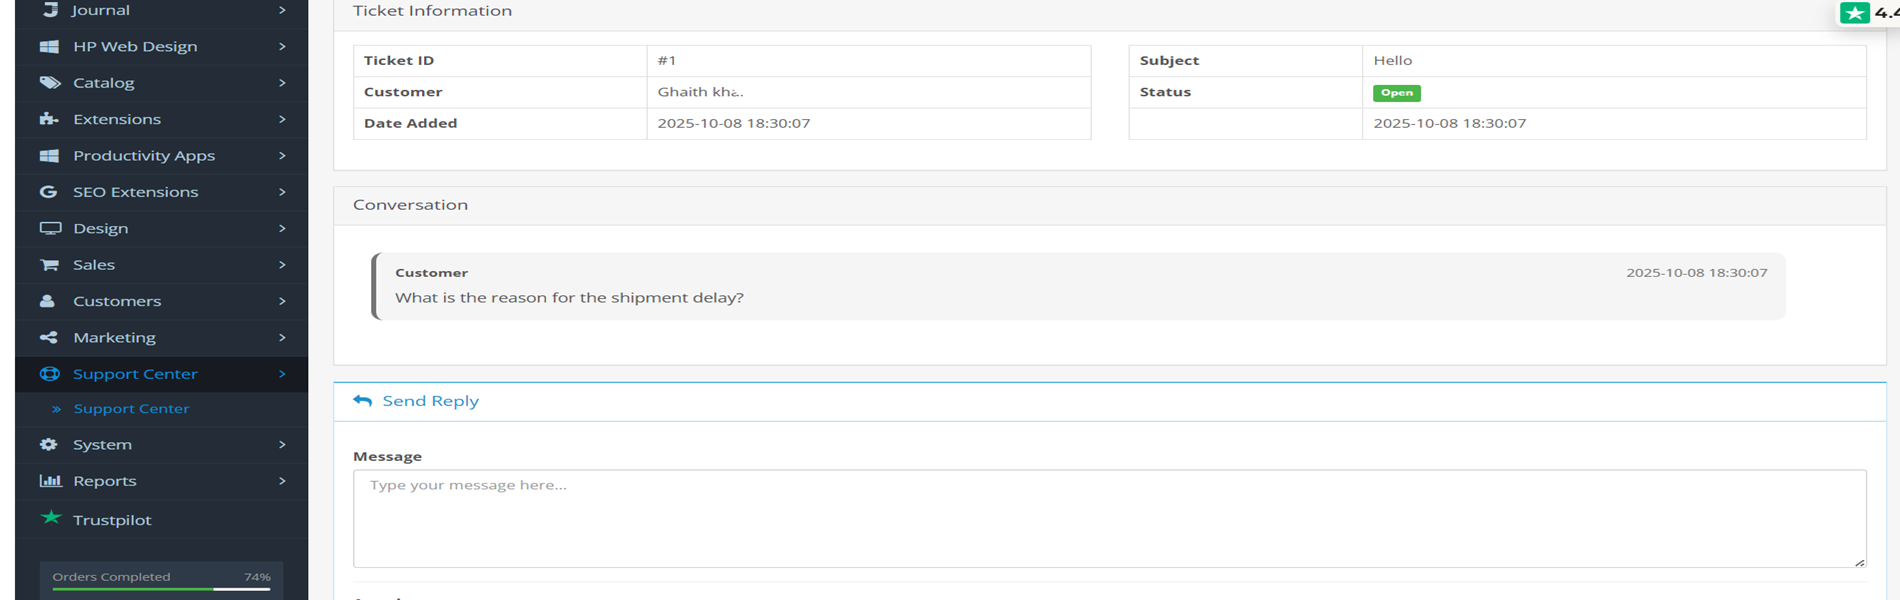Click the Send Reply heading
Viewport: 1900px width, 600px height.
click(430, 401)
